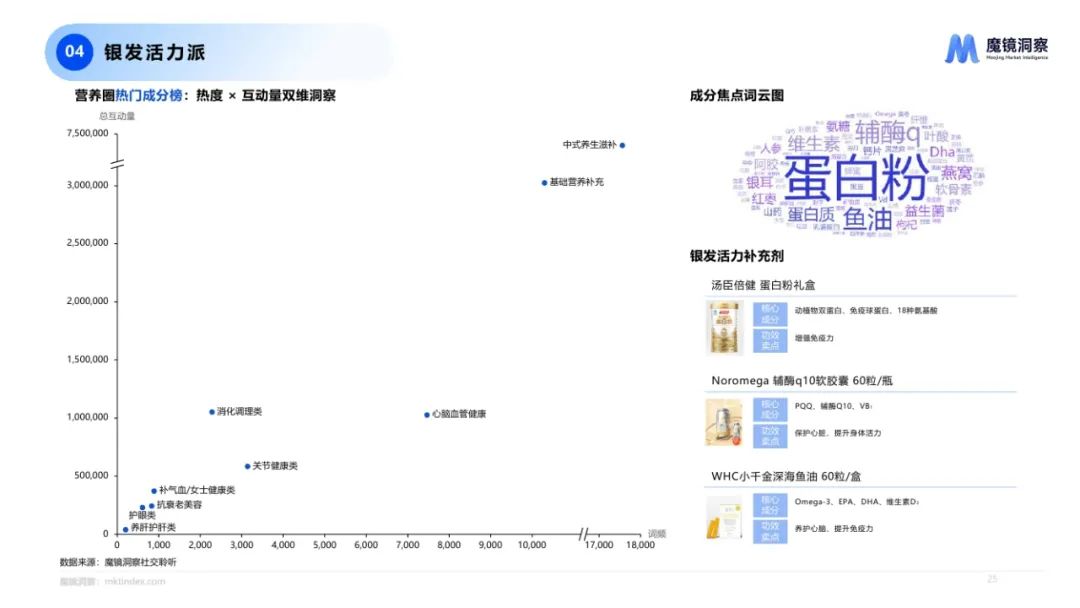Click the 魔镜洞察 logo icon
Screen dimensions: 1080x608
coord(962,49)
